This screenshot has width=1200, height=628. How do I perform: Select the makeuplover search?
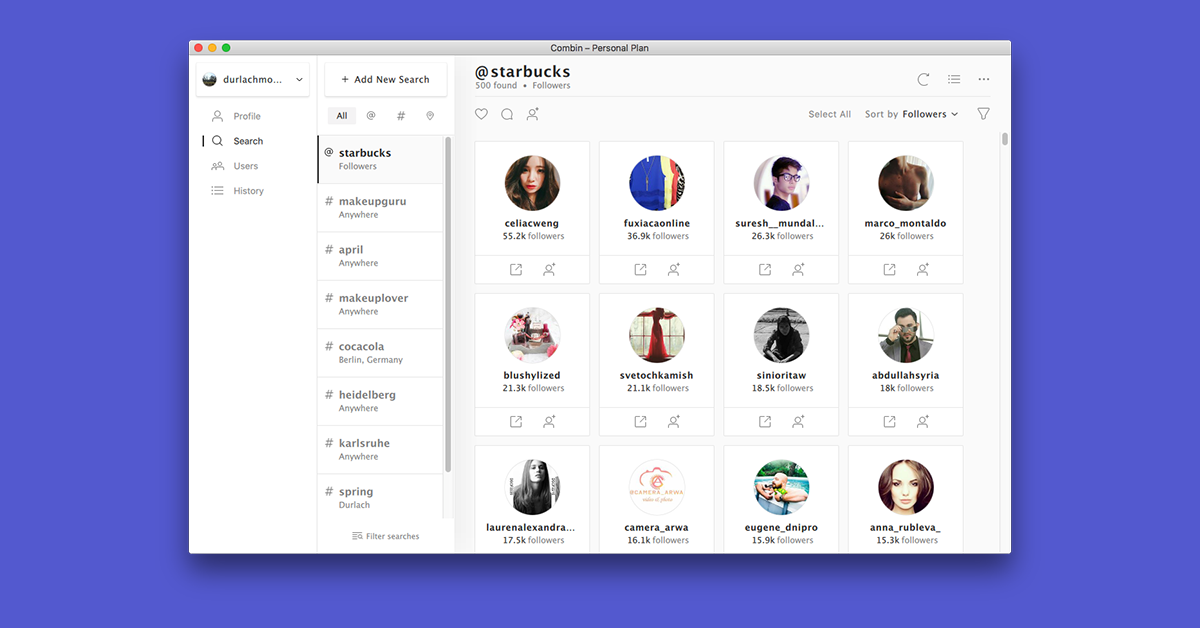[x=381, y=304]
